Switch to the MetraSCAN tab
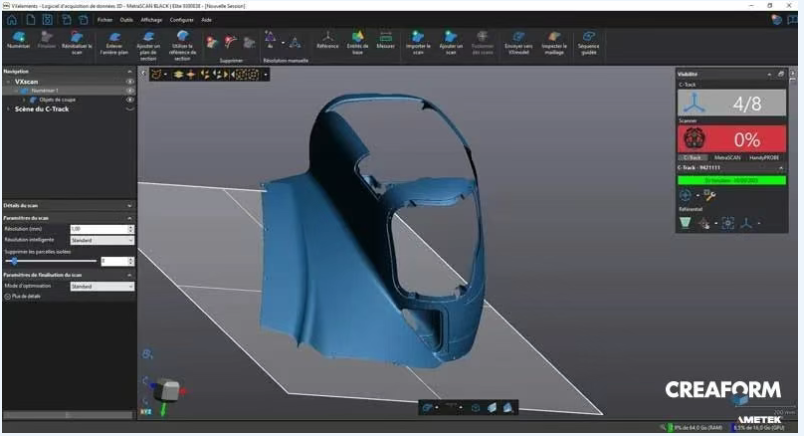Screen dimensions: 804x436 tap(727, 157)
